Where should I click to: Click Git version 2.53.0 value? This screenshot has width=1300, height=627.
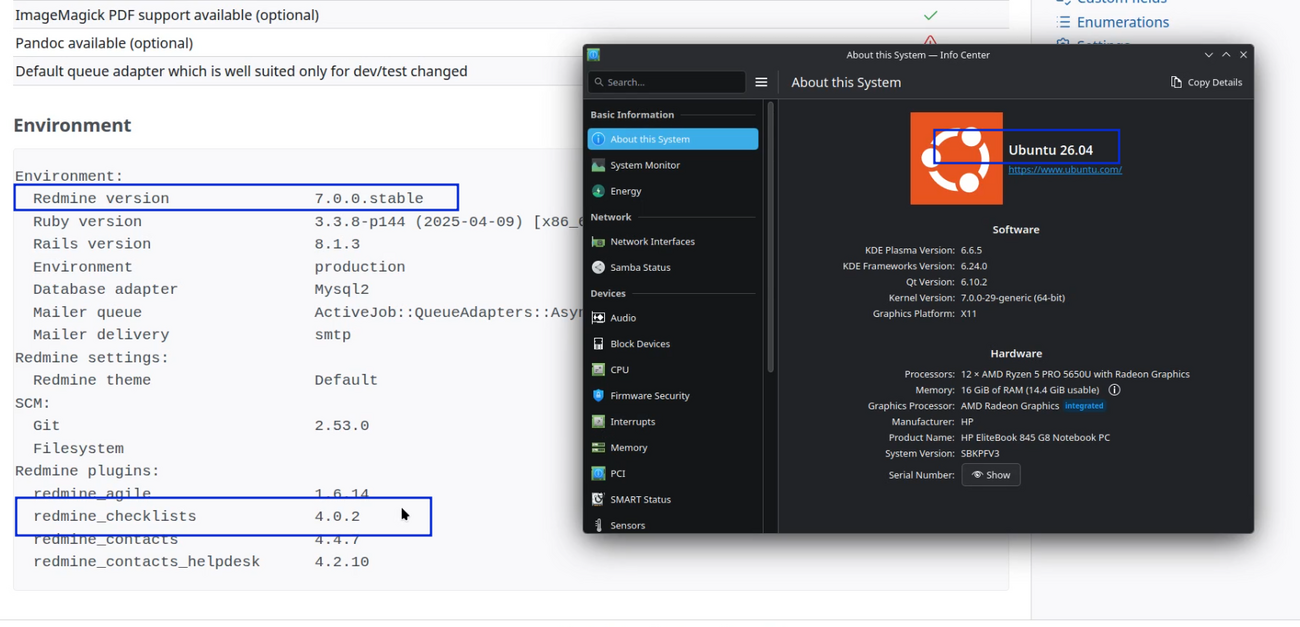coord(342,426)
